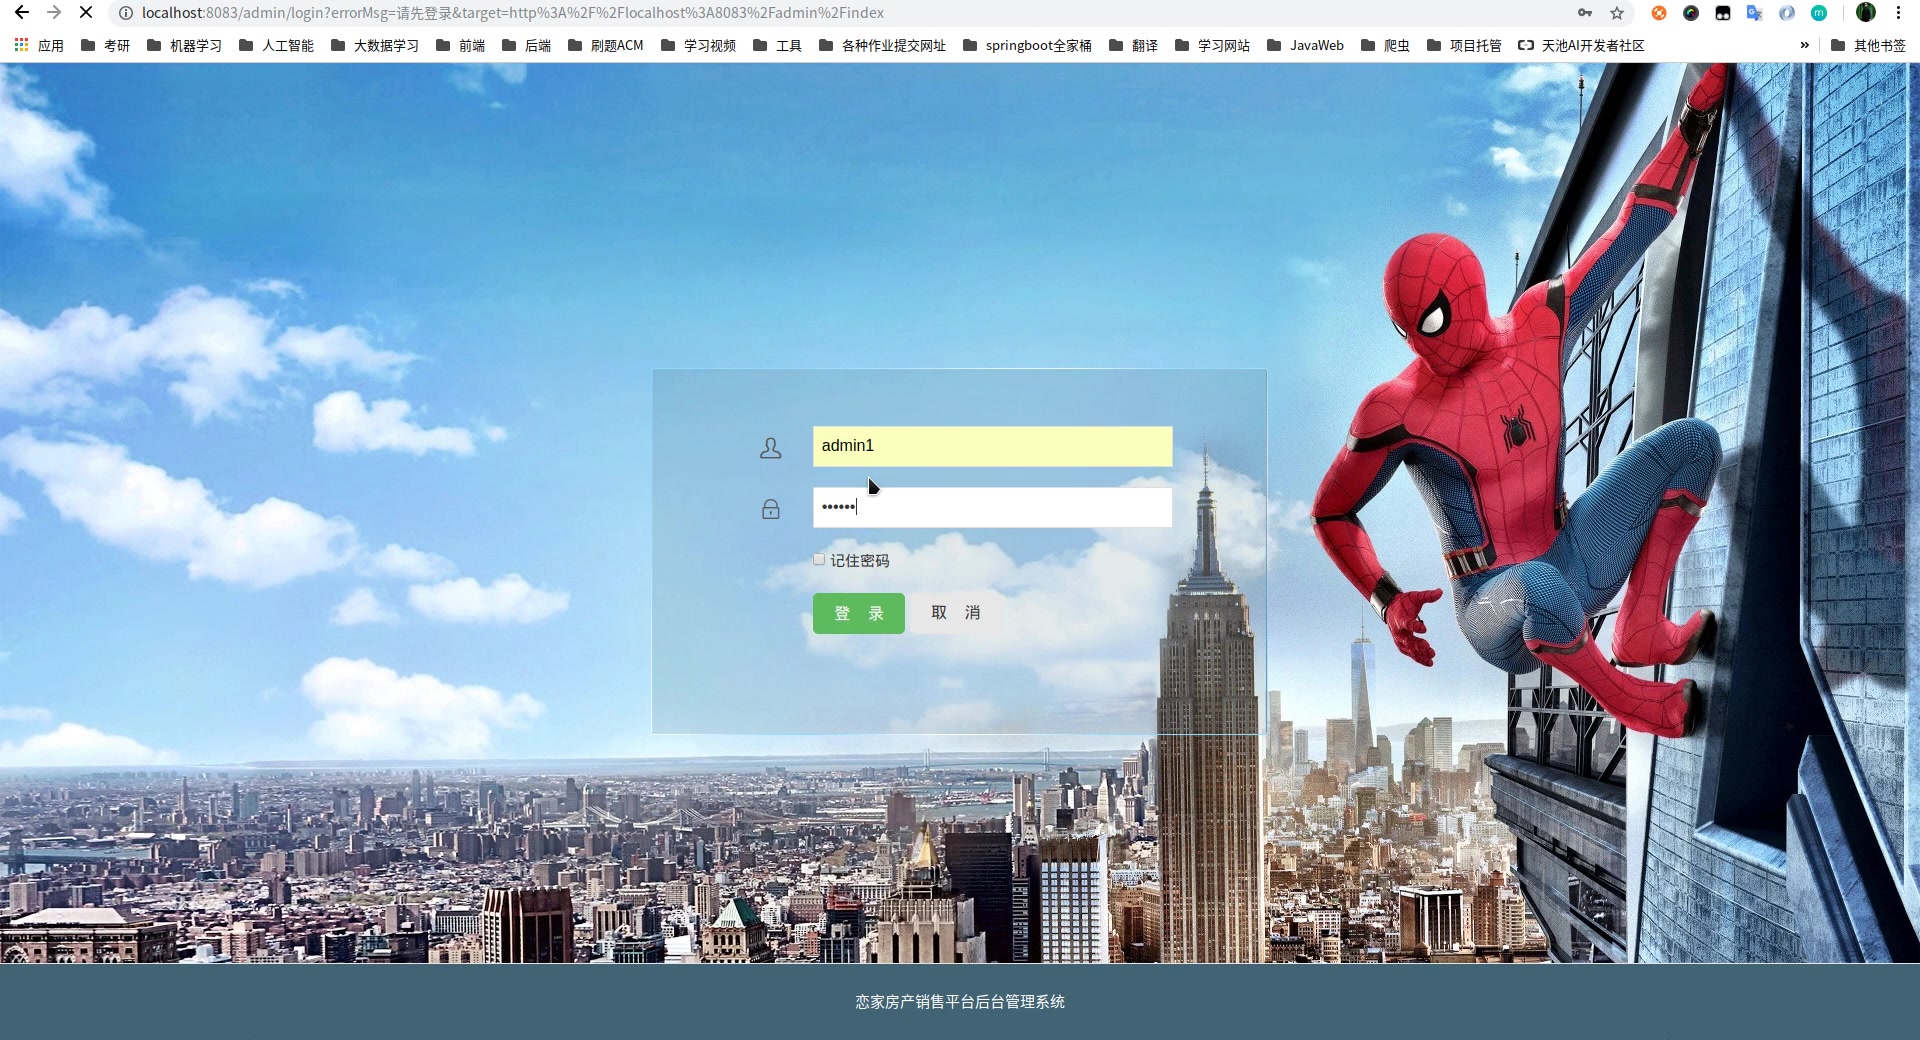
Task: Stop page loading with the X button
Action: pos(86,13)
